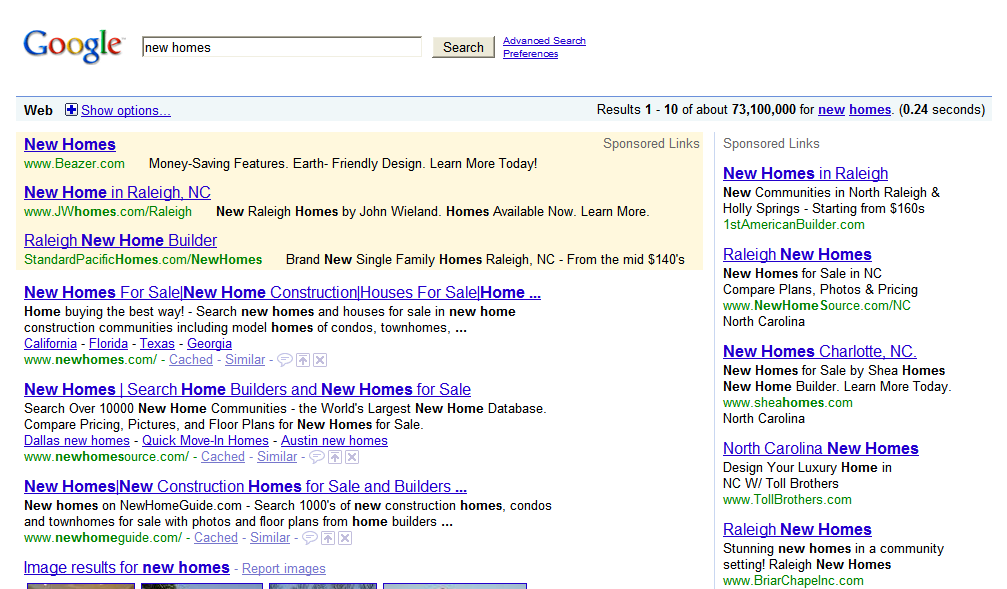
Task: Click 'new' link in results summary
Action: click(x=832, y=110)
